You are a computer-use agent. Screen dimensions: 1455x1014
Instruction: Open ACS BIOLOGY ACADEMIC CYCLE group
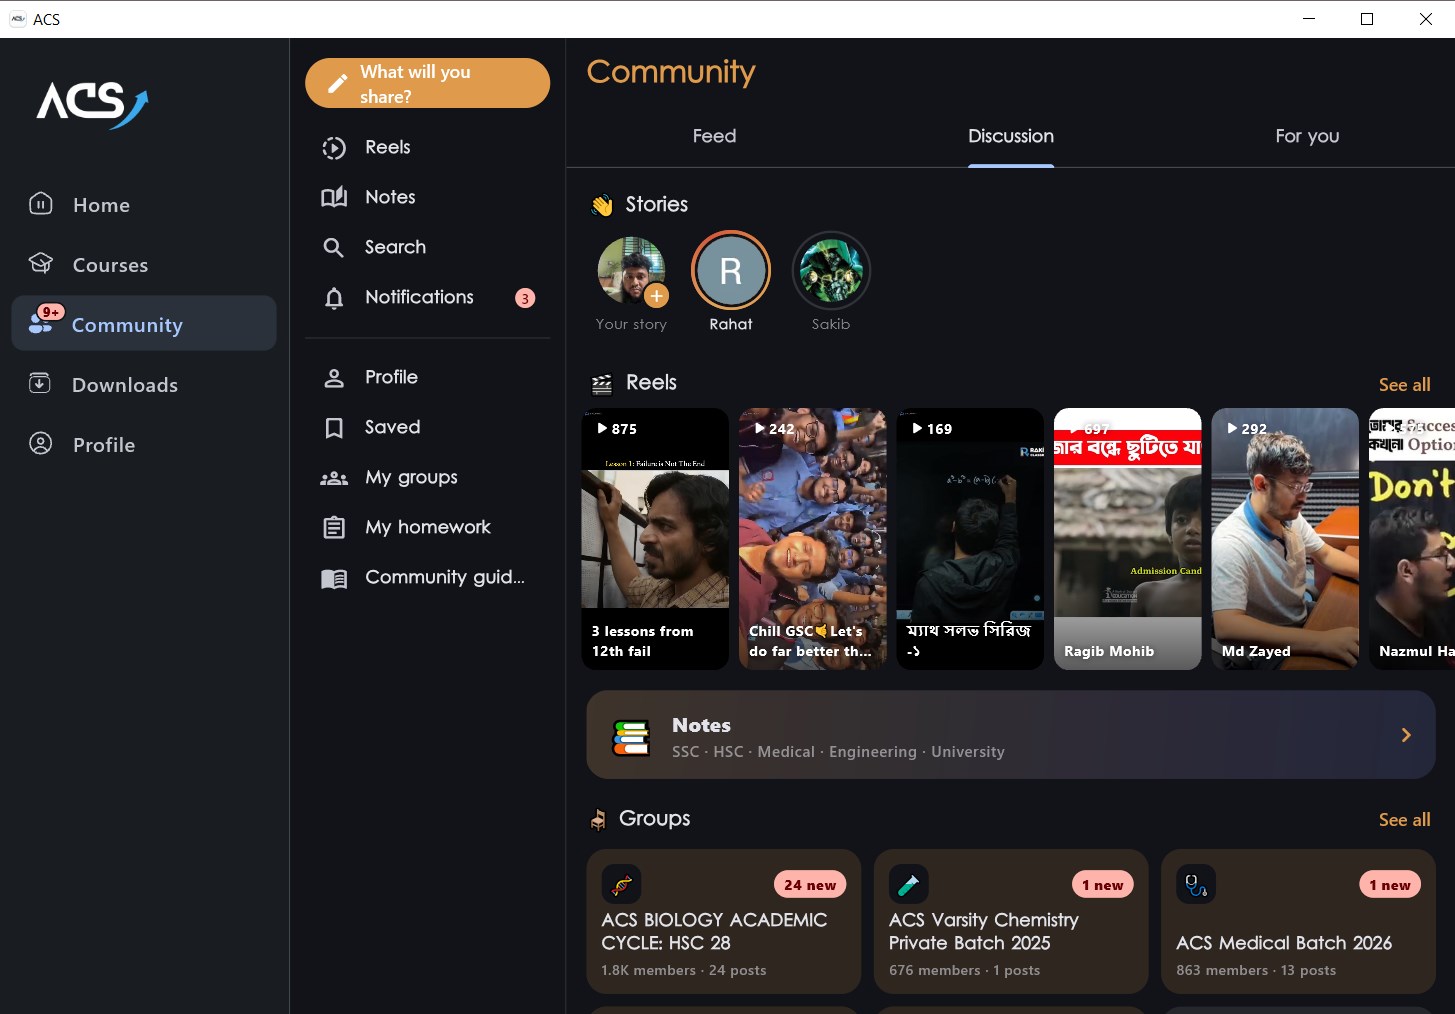point(724,922)
